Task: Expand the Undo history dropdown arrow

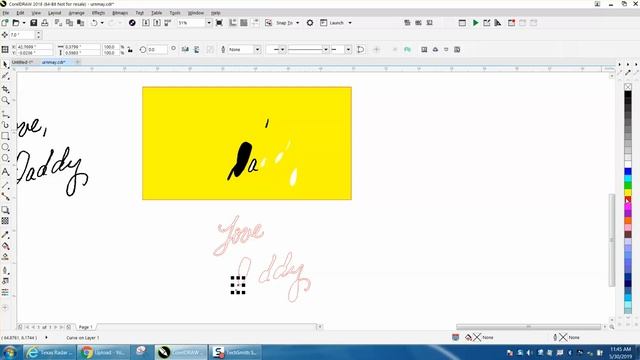Action: [102, 23]
